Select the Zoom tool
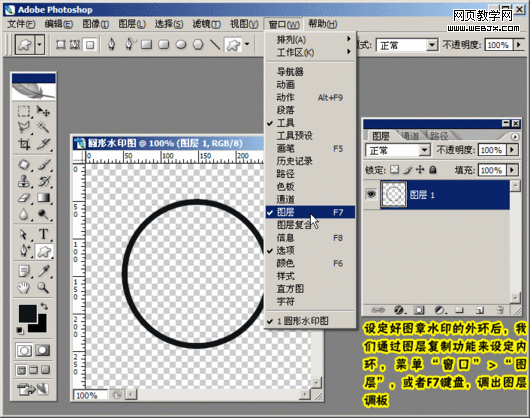Viewport: 530px width, 418px height. (x=43, y=288)
